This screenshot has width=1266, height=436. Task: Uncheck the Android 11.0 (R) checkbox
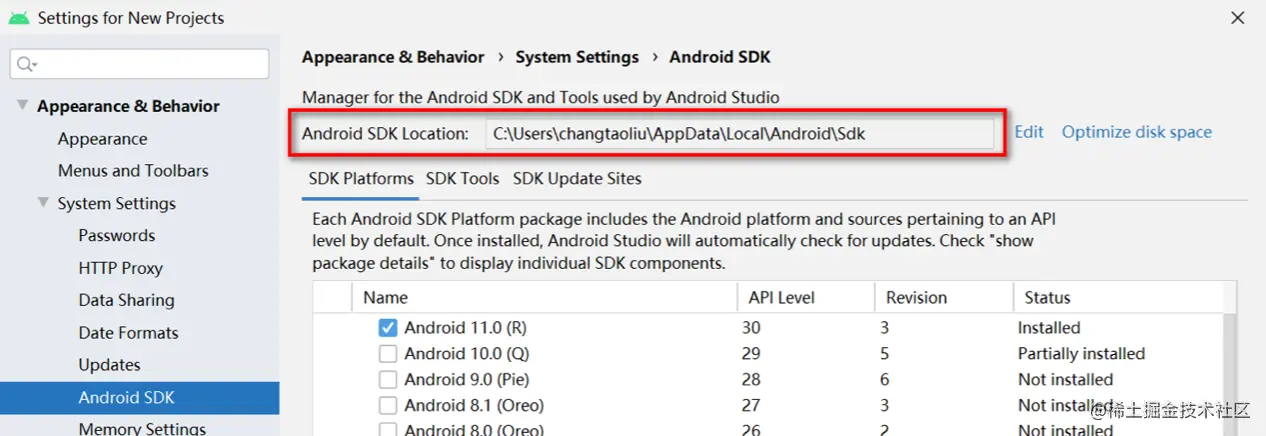tap(388, 328)
